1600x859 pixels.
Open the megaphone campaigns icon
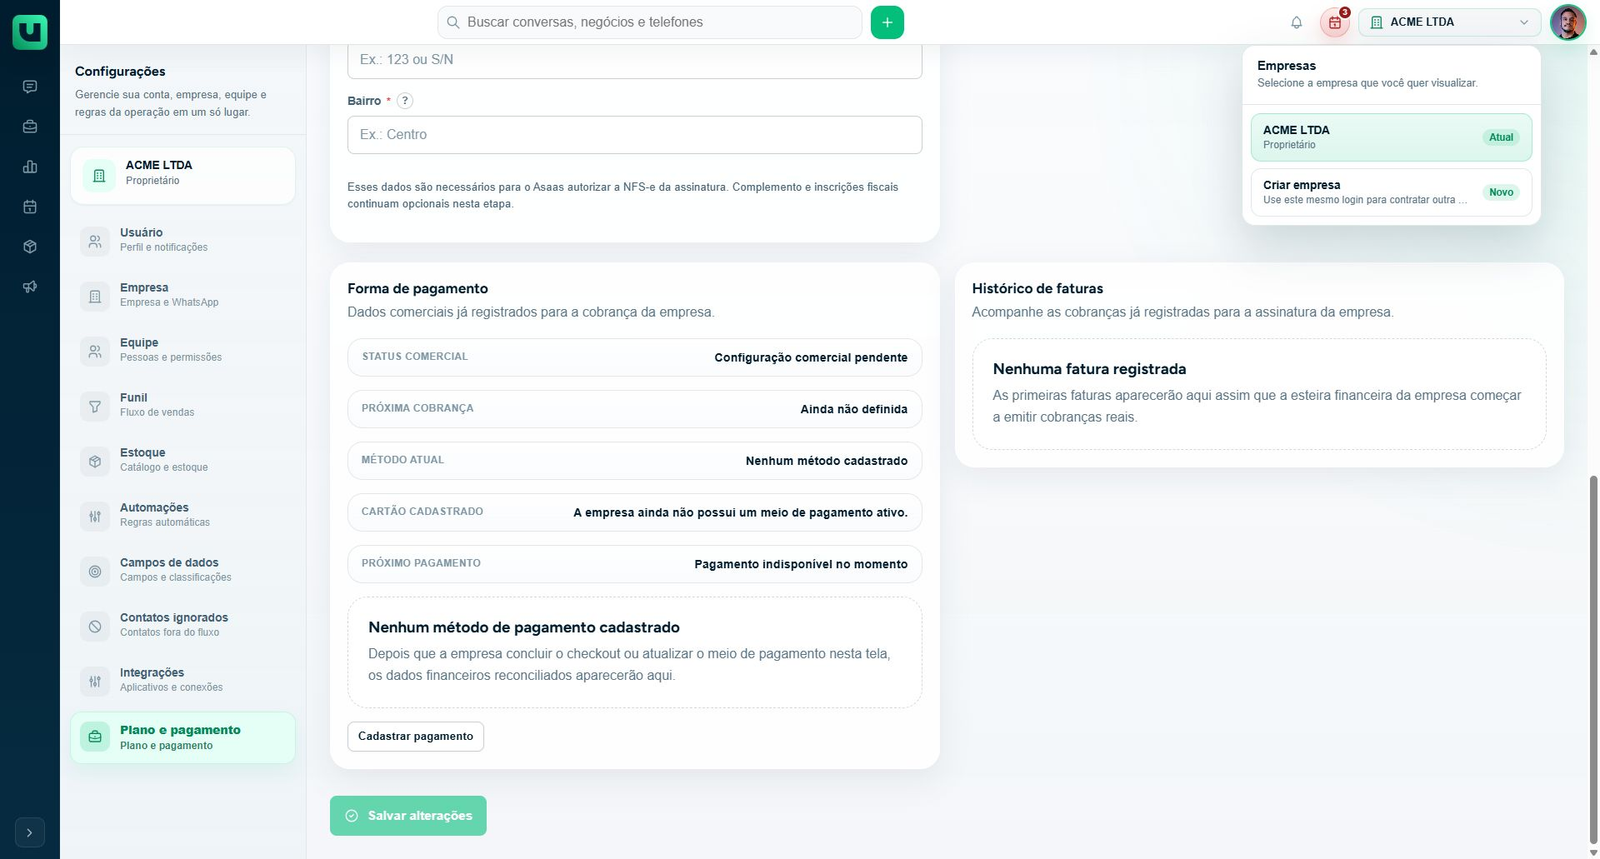point(30,287)
